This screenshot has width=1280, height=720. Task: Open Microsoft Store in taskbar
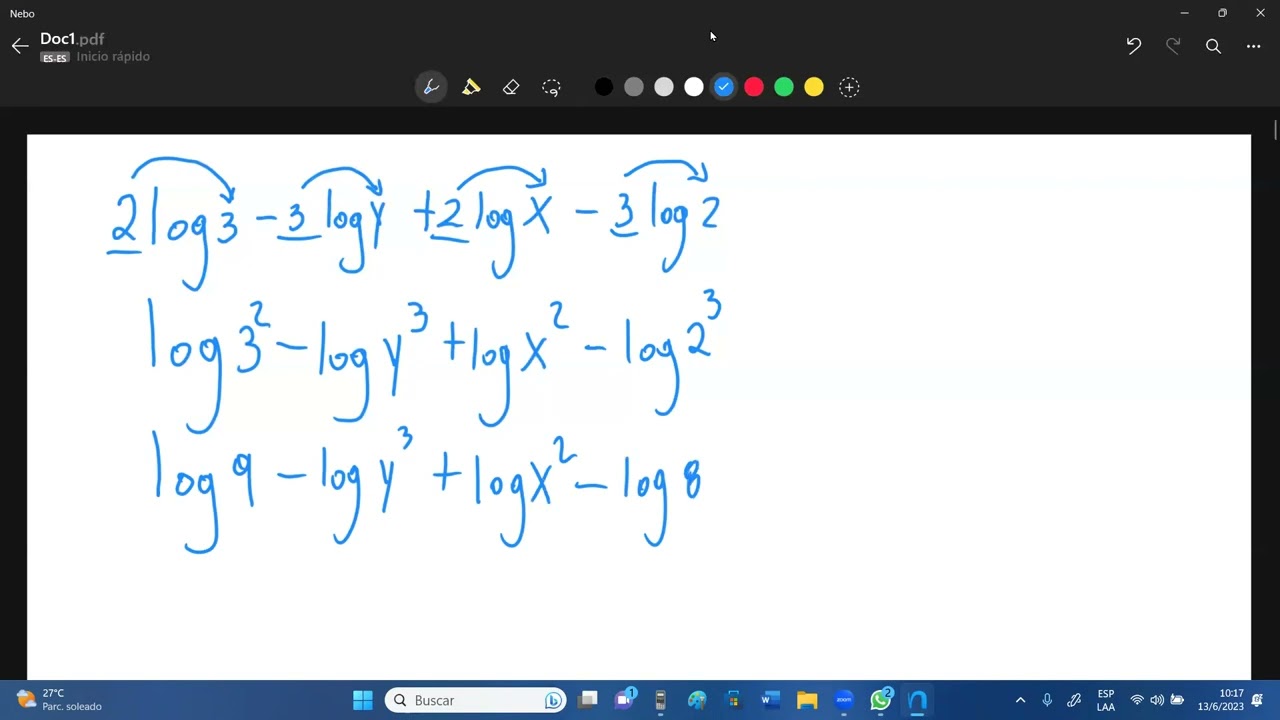pos(733,700)
